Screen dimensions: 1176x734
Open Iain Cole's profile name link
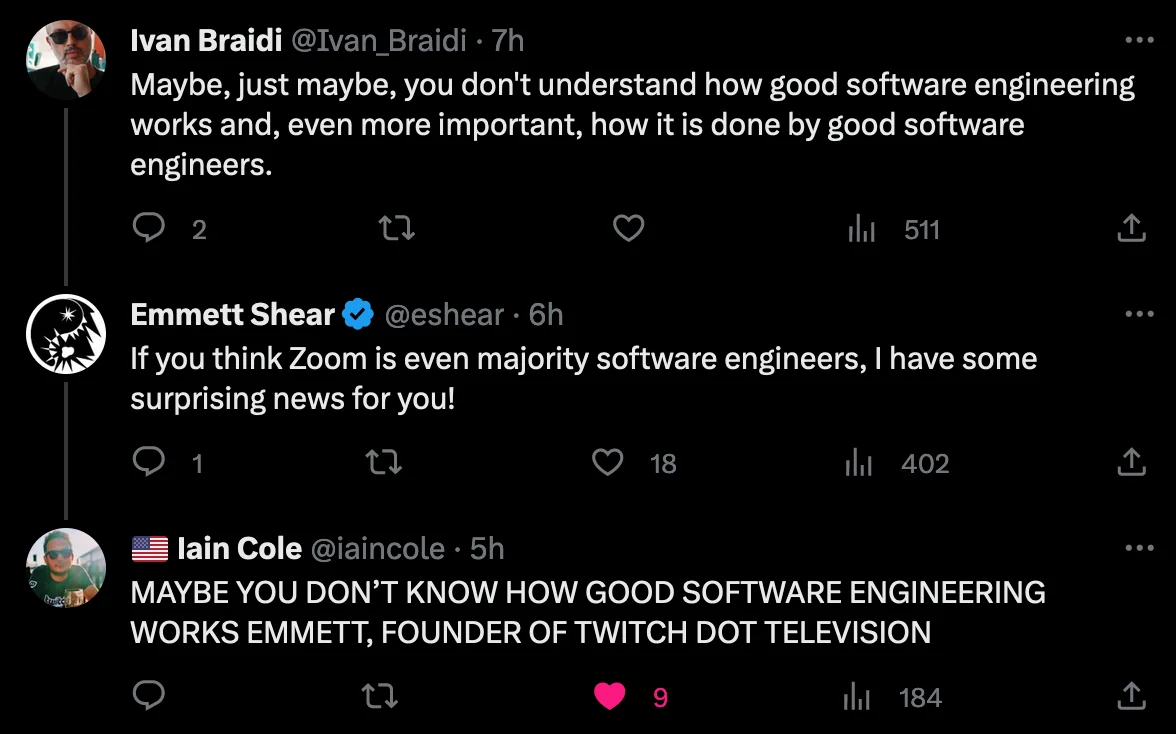pos(239,549)
